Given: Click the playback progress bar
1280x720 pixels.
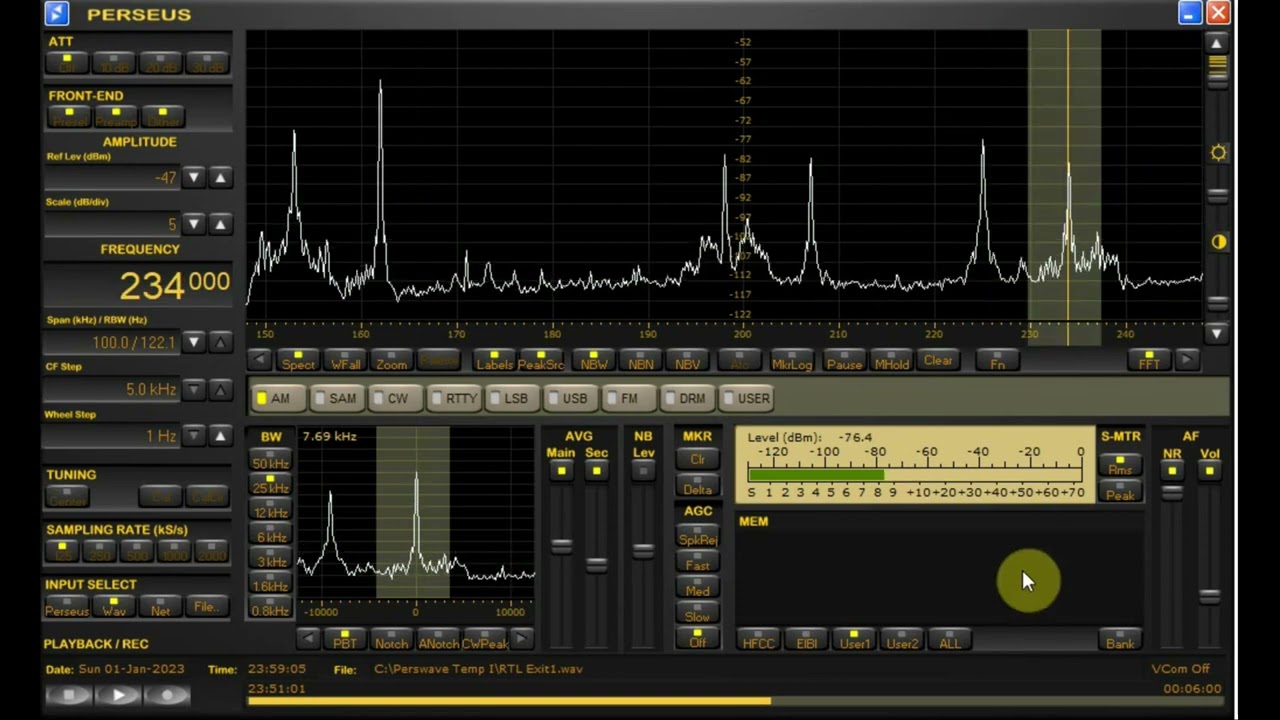Looking at the screenshot, I should pos(734,701).
